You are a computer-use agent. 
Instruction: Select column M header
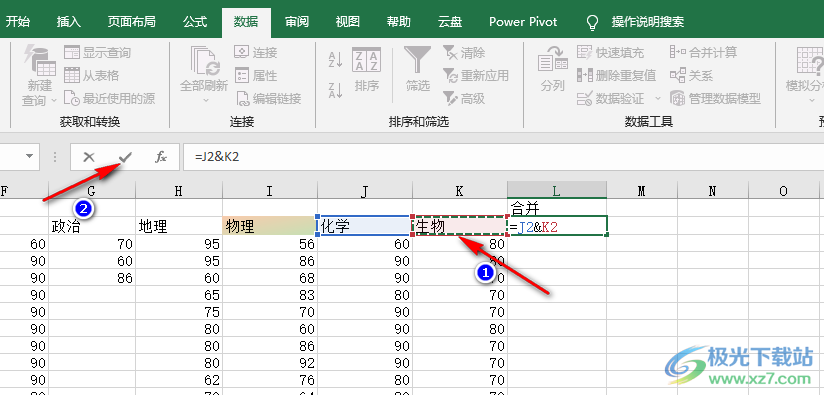pyautogui.click(x=642, y=191)
